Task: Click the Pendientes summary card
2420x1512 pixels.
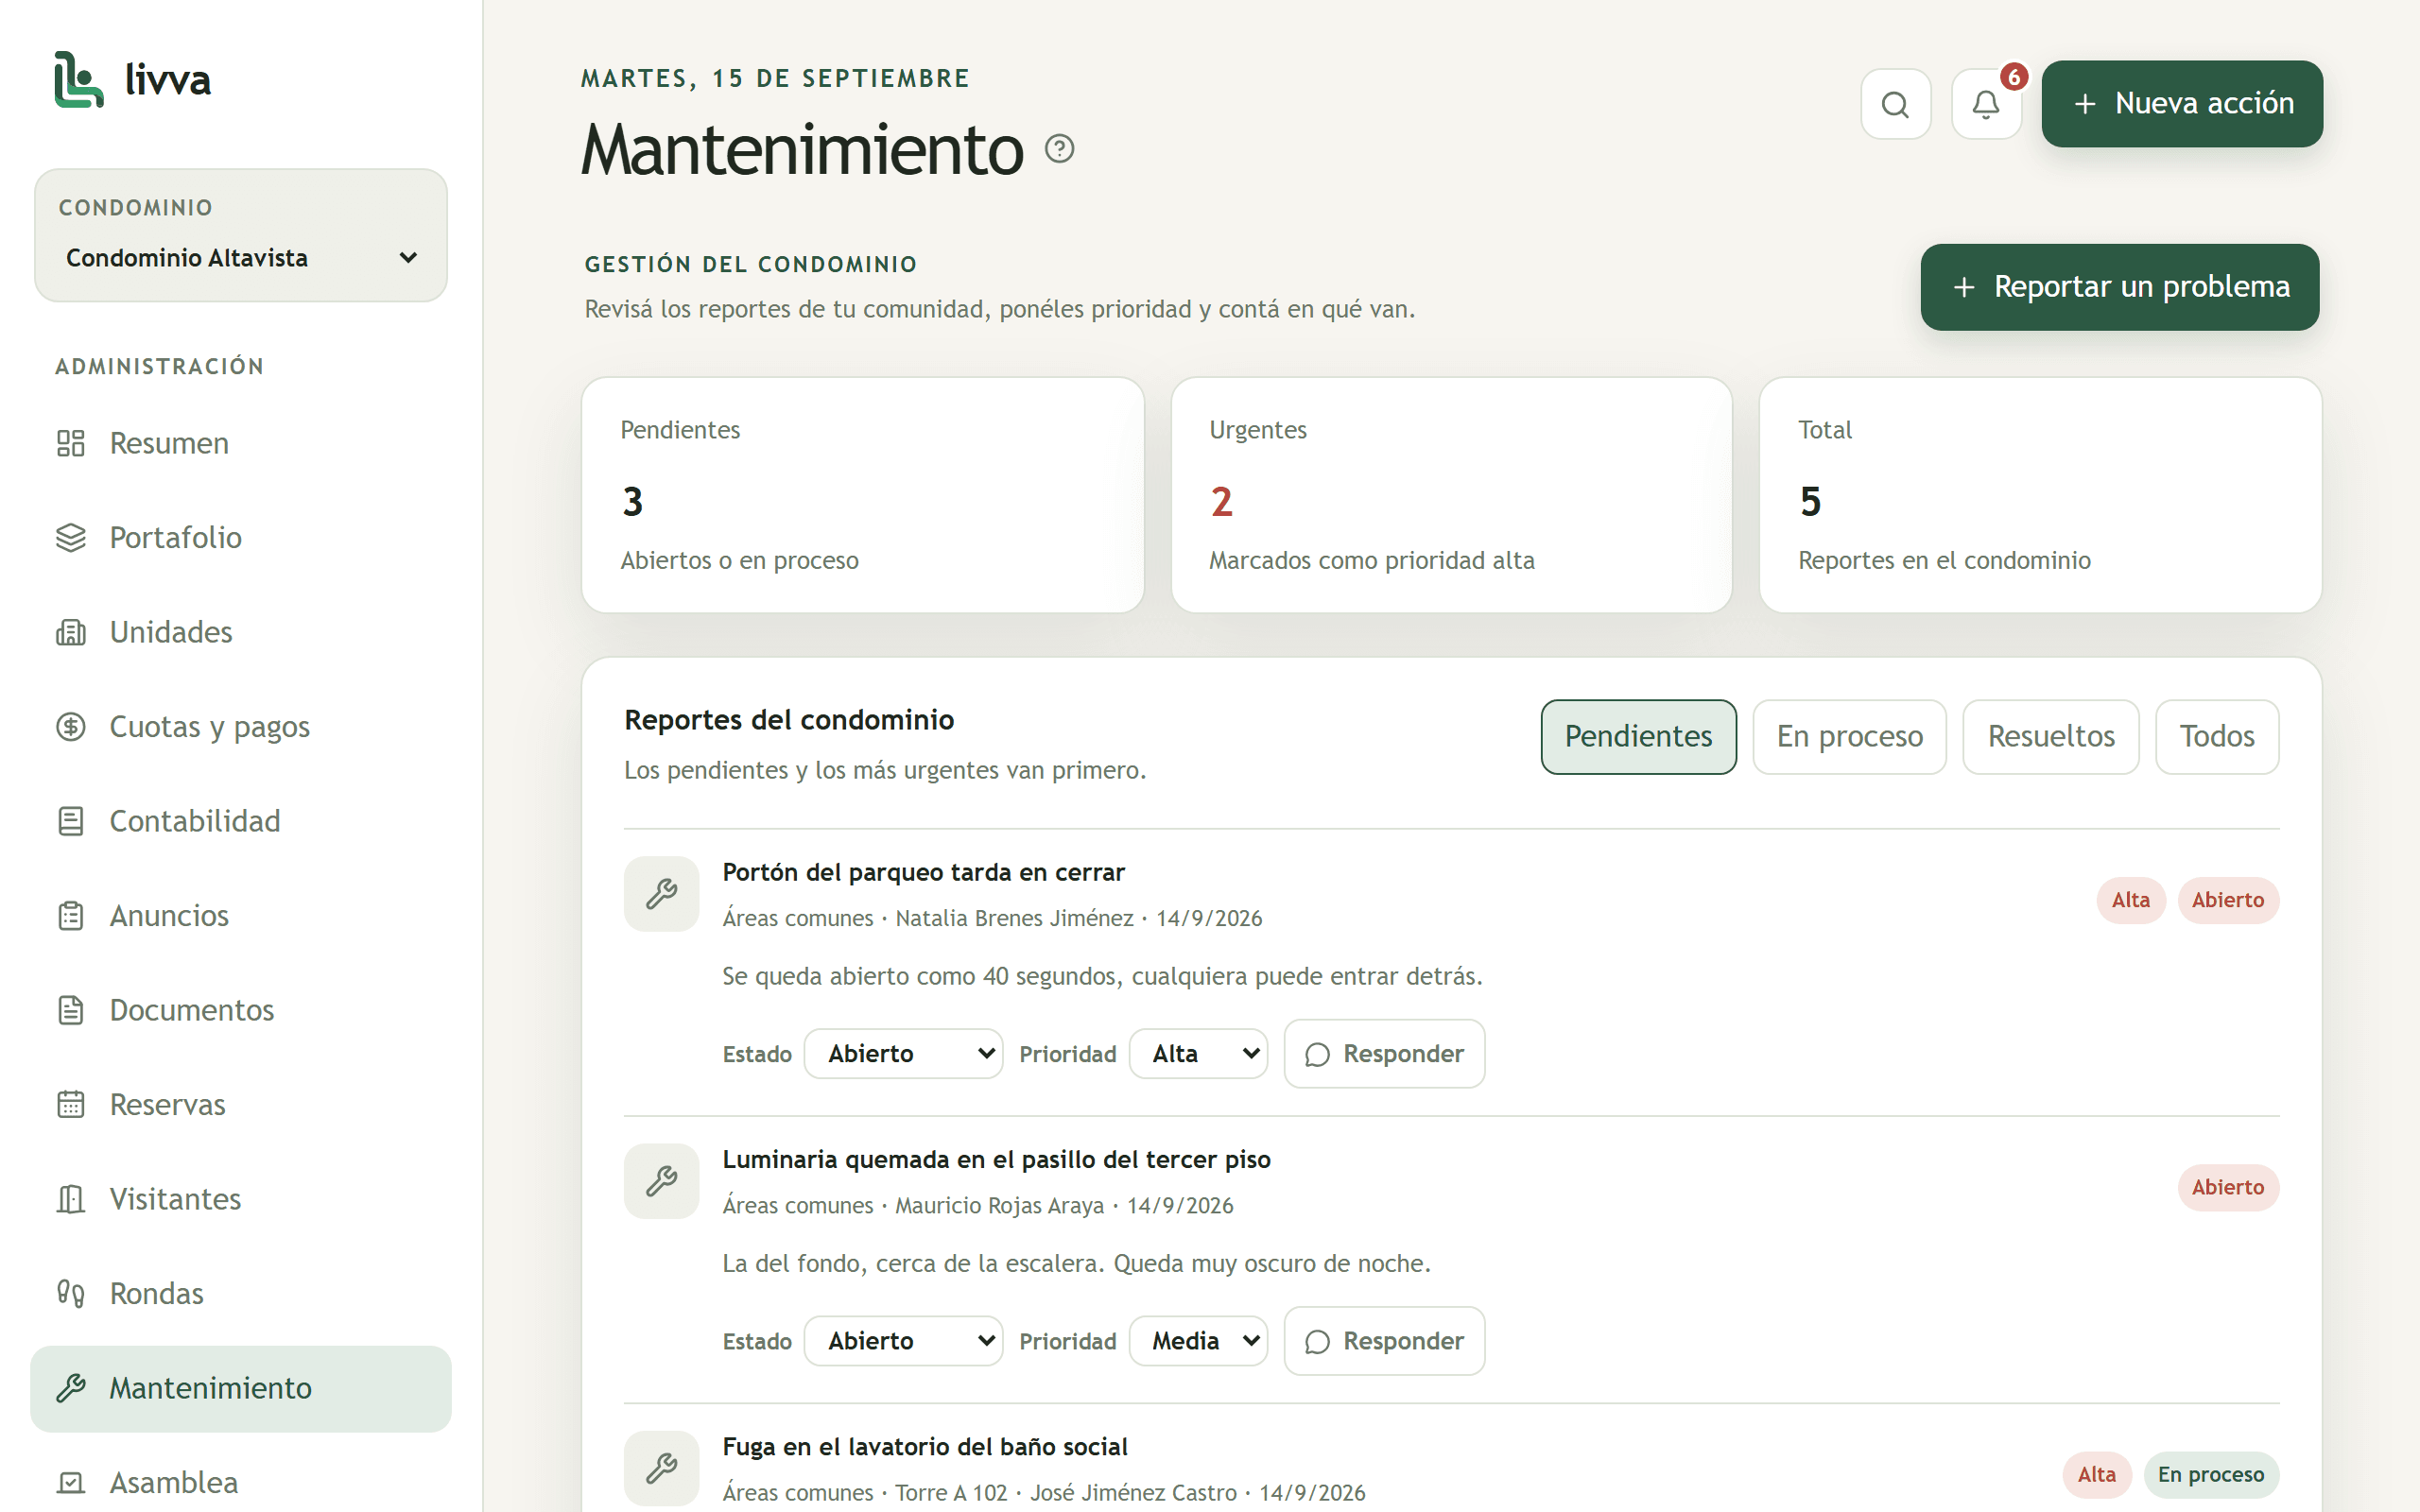Action: point(862,495)
